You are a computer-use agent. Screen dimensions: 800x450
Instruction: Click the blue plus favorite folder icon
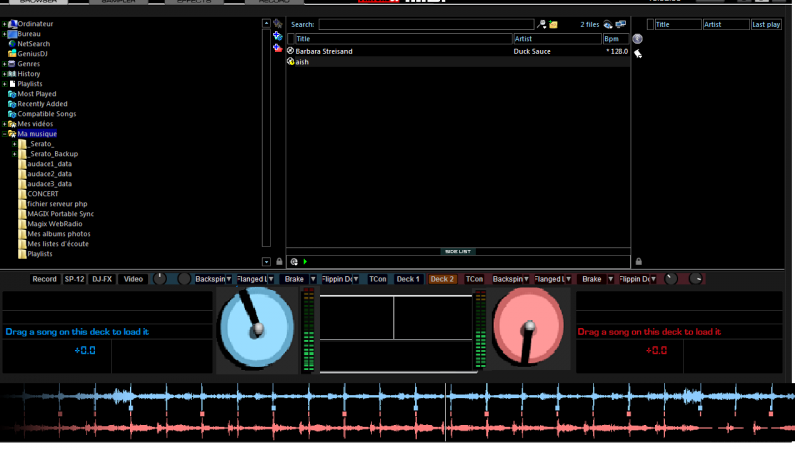pos(278,35)
